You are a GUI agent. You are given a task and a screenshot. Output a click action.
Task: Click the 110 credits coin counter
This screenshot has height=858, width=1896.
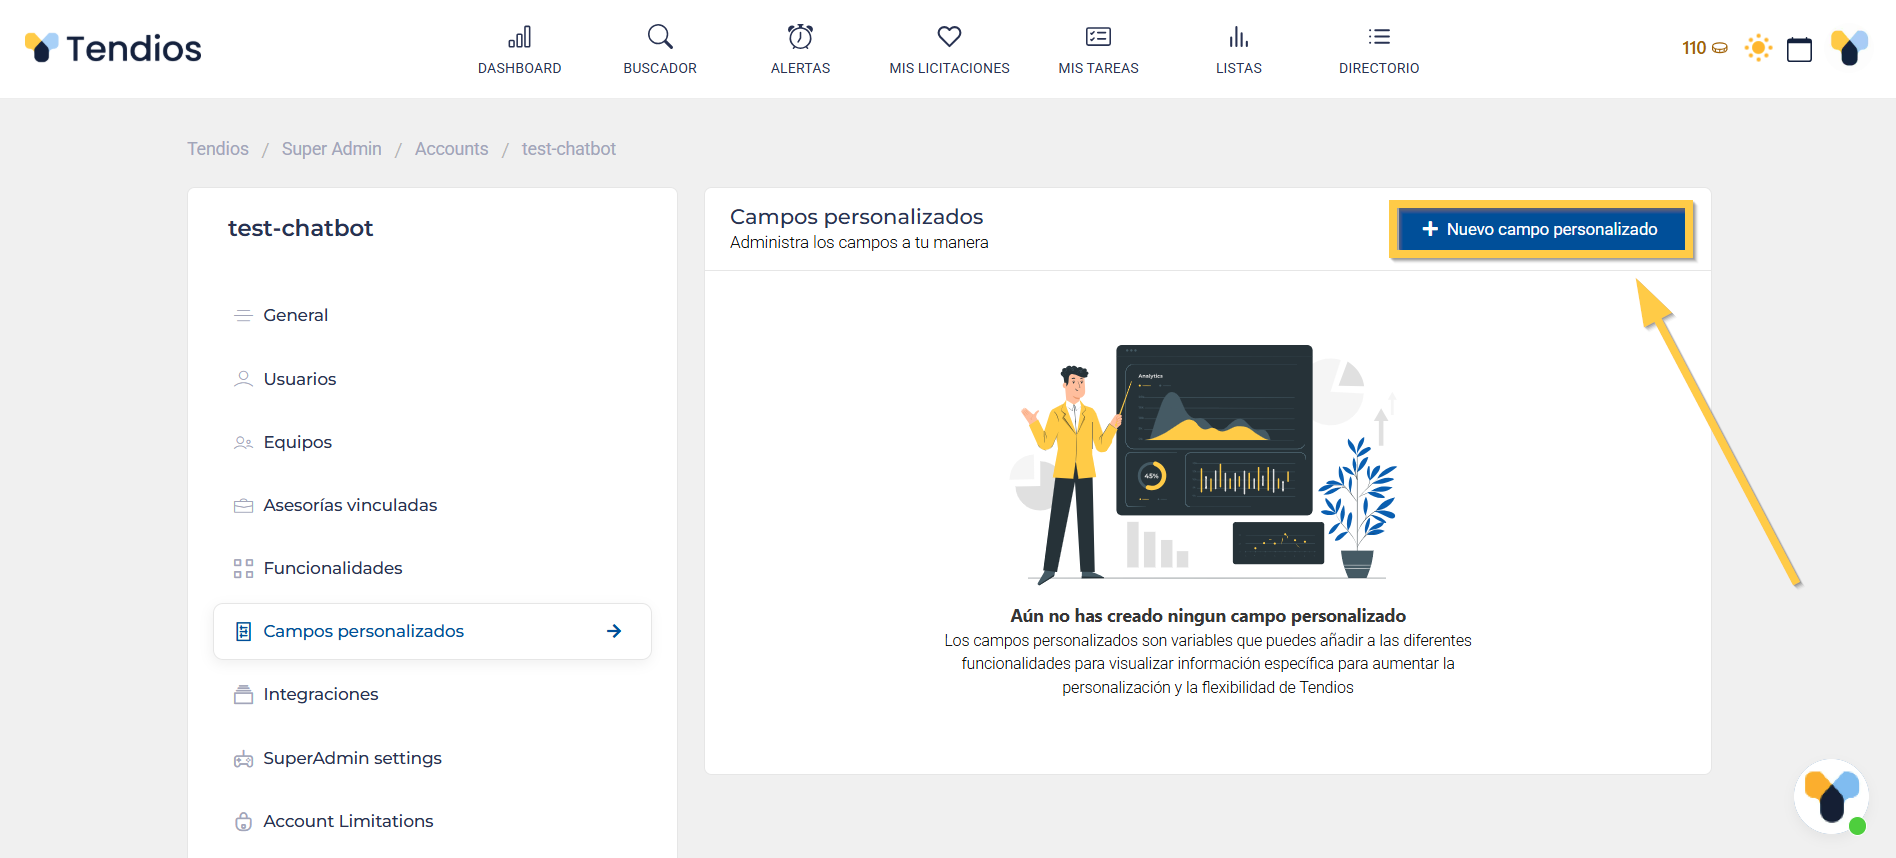(x=1704, y=48)
